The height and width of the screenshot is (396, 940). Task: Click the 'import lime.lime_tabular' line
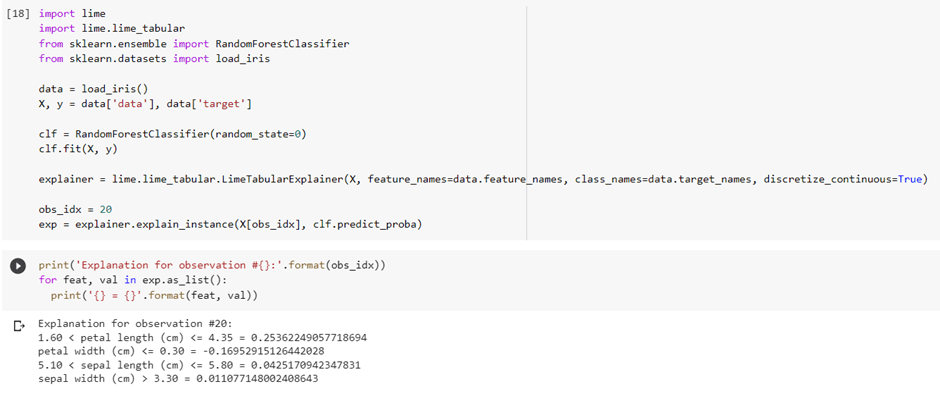(x=97, y=29)
